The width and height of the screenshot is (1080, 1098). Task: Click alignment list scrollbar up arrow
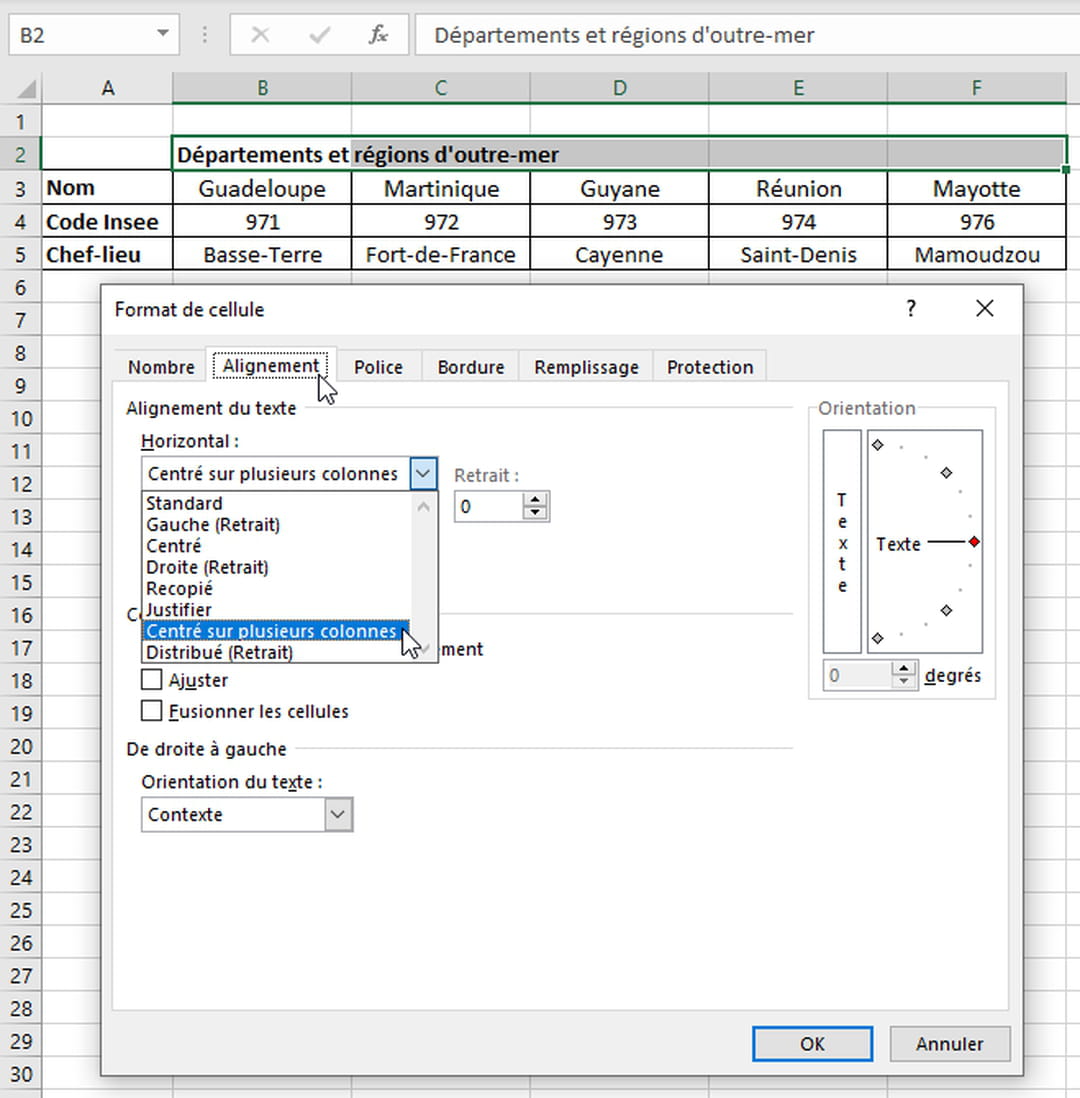point(423,506)
